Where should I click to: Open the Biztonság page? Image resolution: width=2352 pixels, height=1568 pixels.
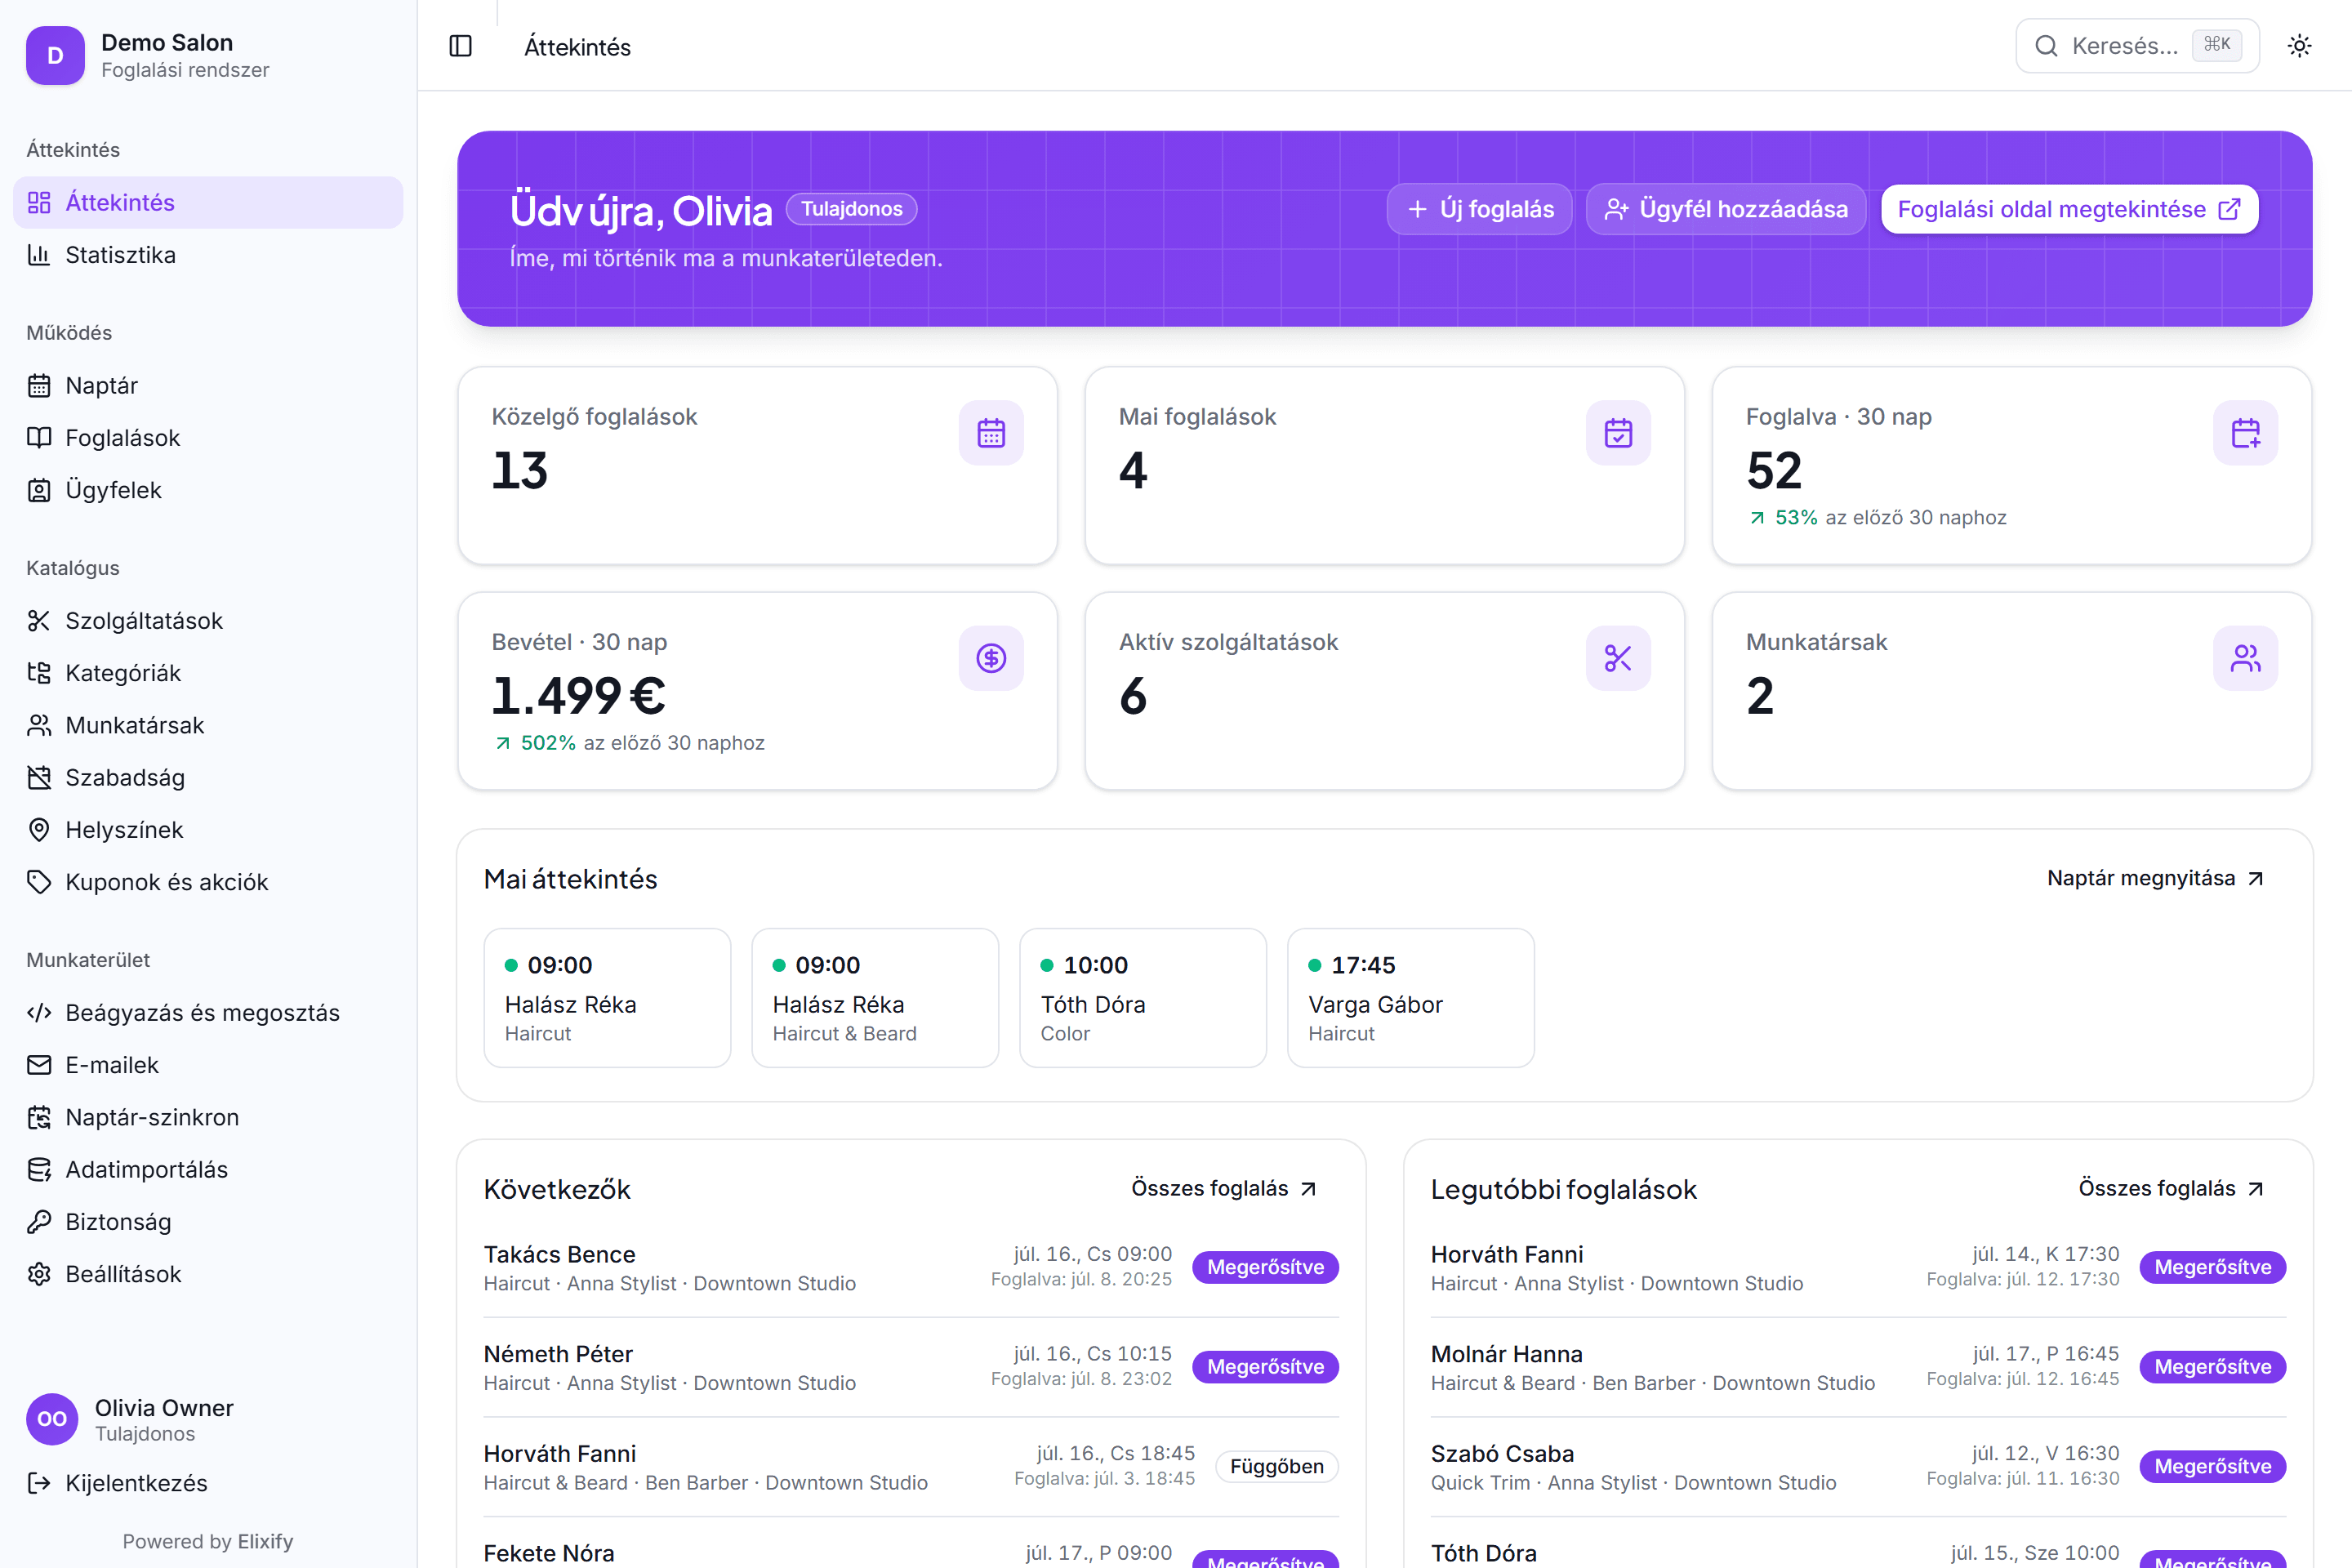(x=208, y=1222)
